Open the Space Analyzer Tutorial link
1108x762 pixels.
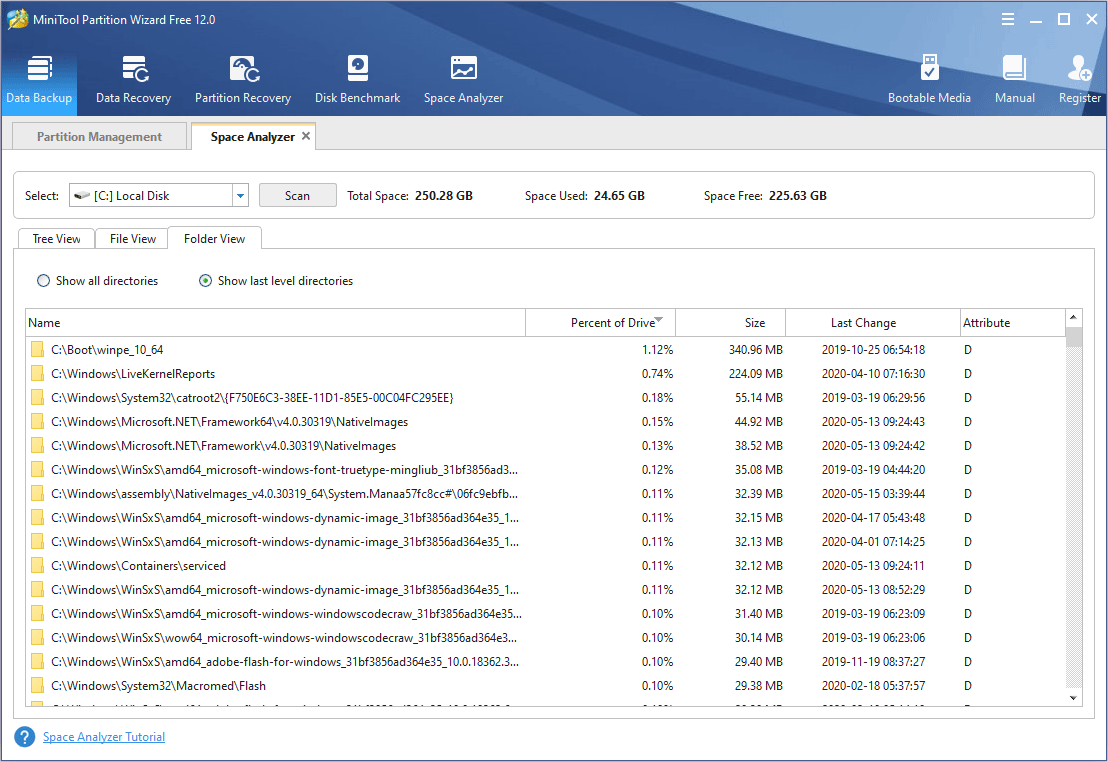click(x=103, y=737)
